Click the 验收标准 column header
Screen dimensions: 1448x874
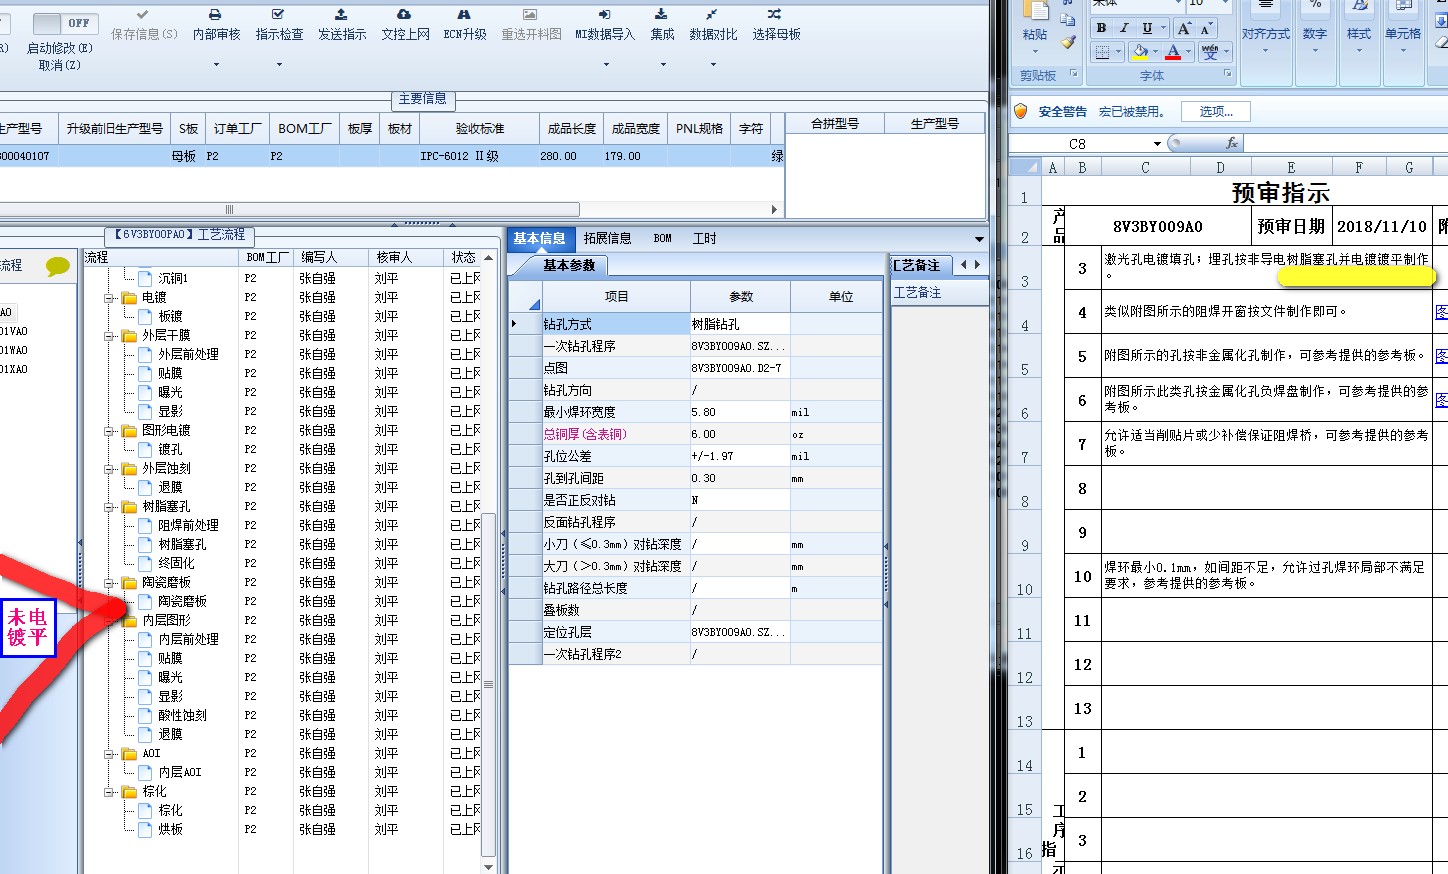[x=479, y=128]
